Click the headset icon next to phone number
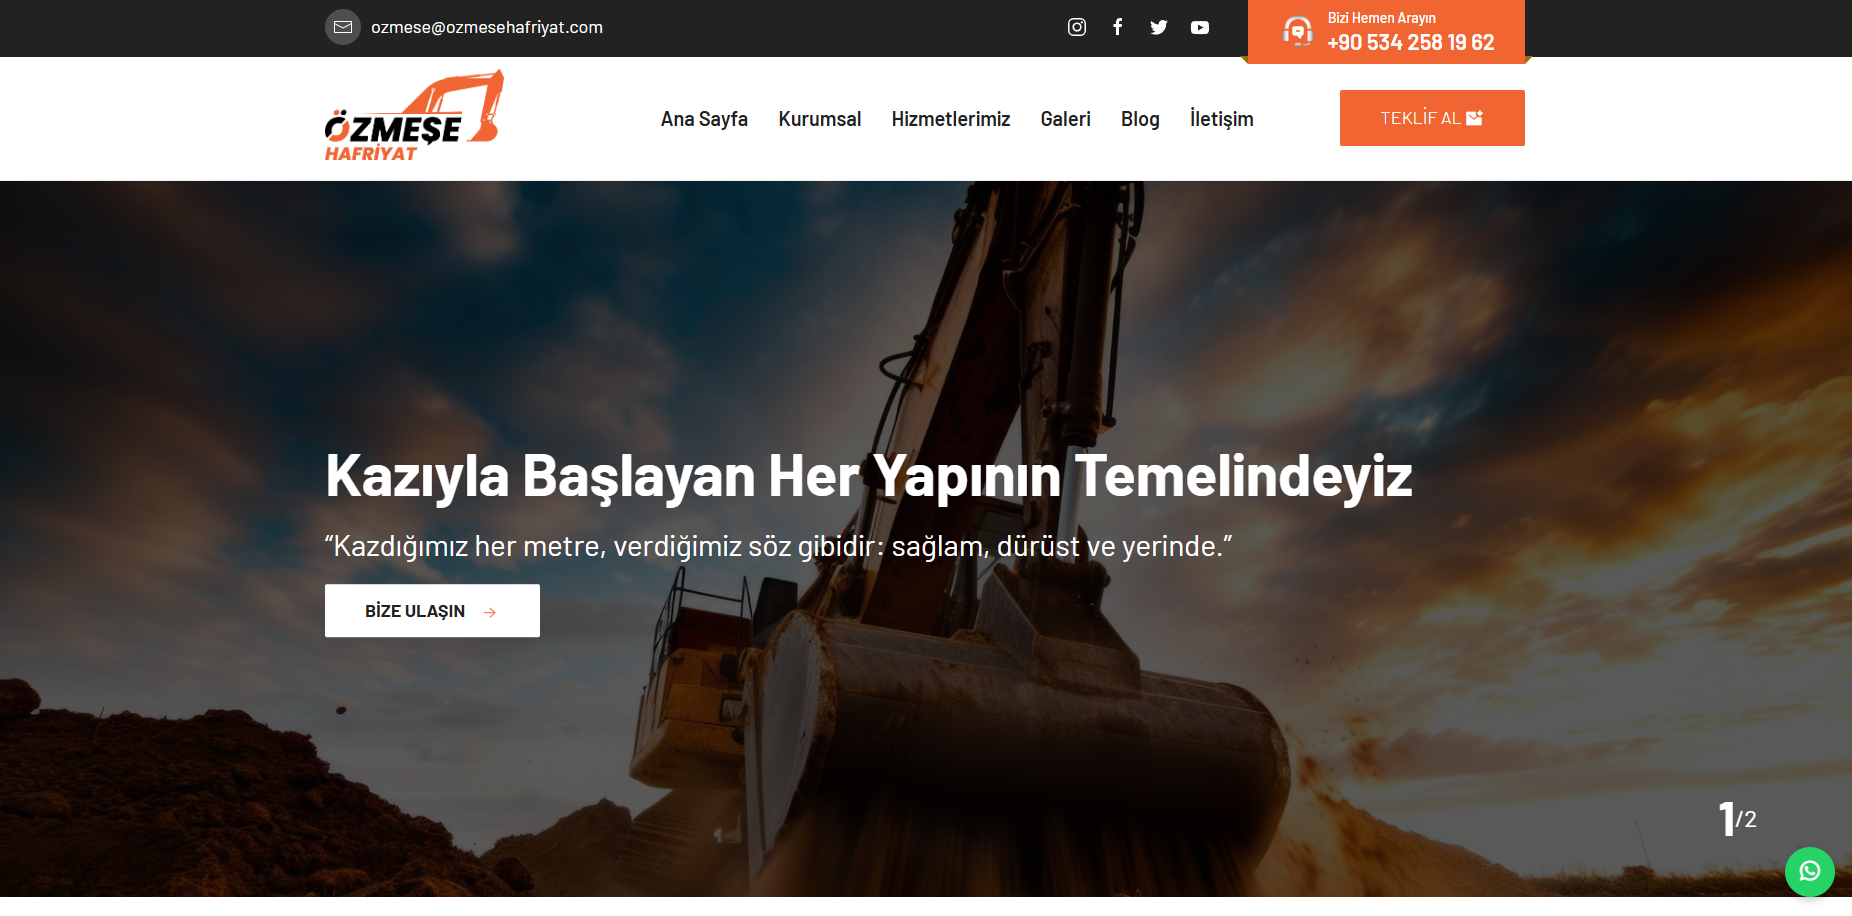Screen dimensions: 1852x916 pos(1297,31)
